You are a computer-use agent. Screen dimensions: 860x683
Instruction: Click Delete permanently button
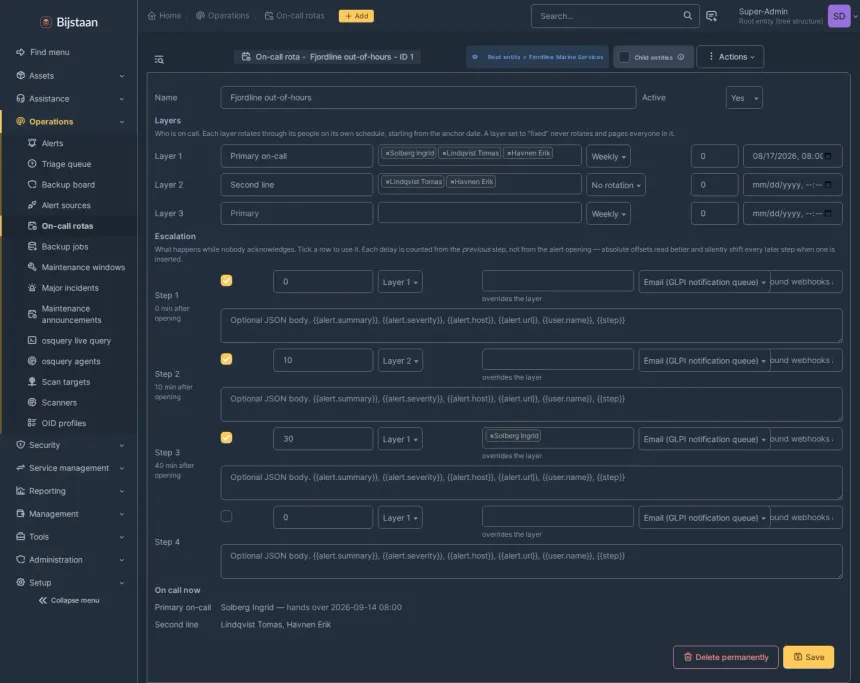pyautogui.click(x=726, y=657)
